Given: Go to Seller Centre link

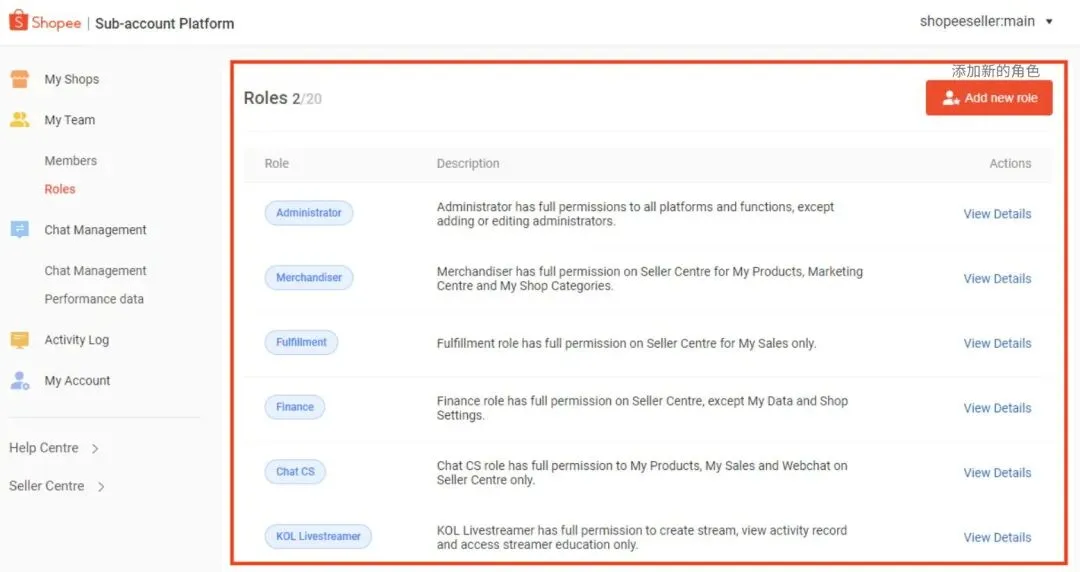Looking at the screenshot, I should [x=46, y=486].
